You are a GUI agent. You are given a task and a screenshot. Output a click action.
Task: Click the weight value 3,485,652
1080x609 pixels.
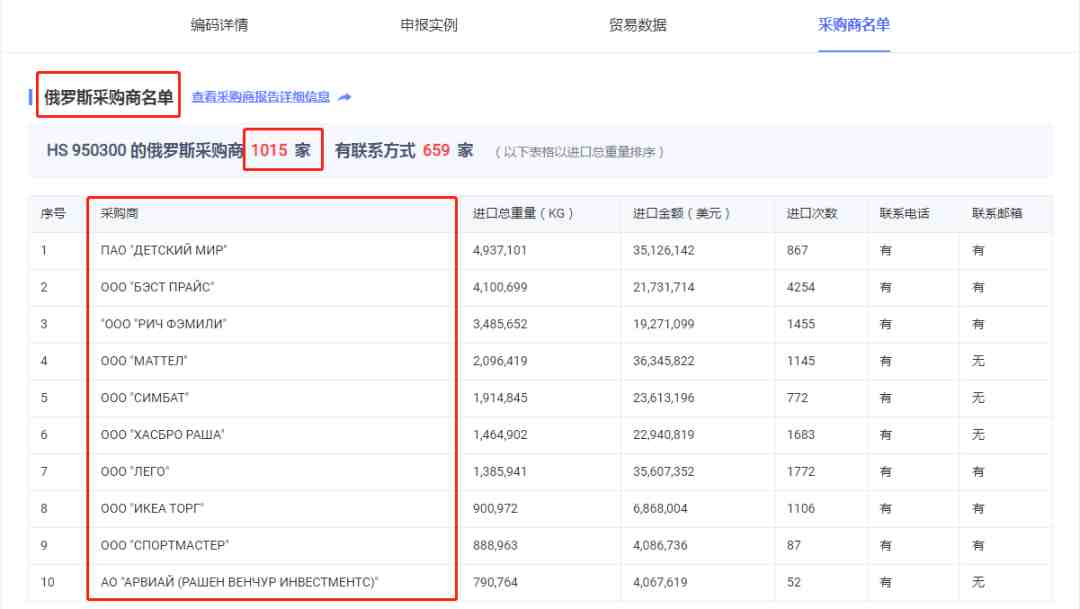[500, 324]
